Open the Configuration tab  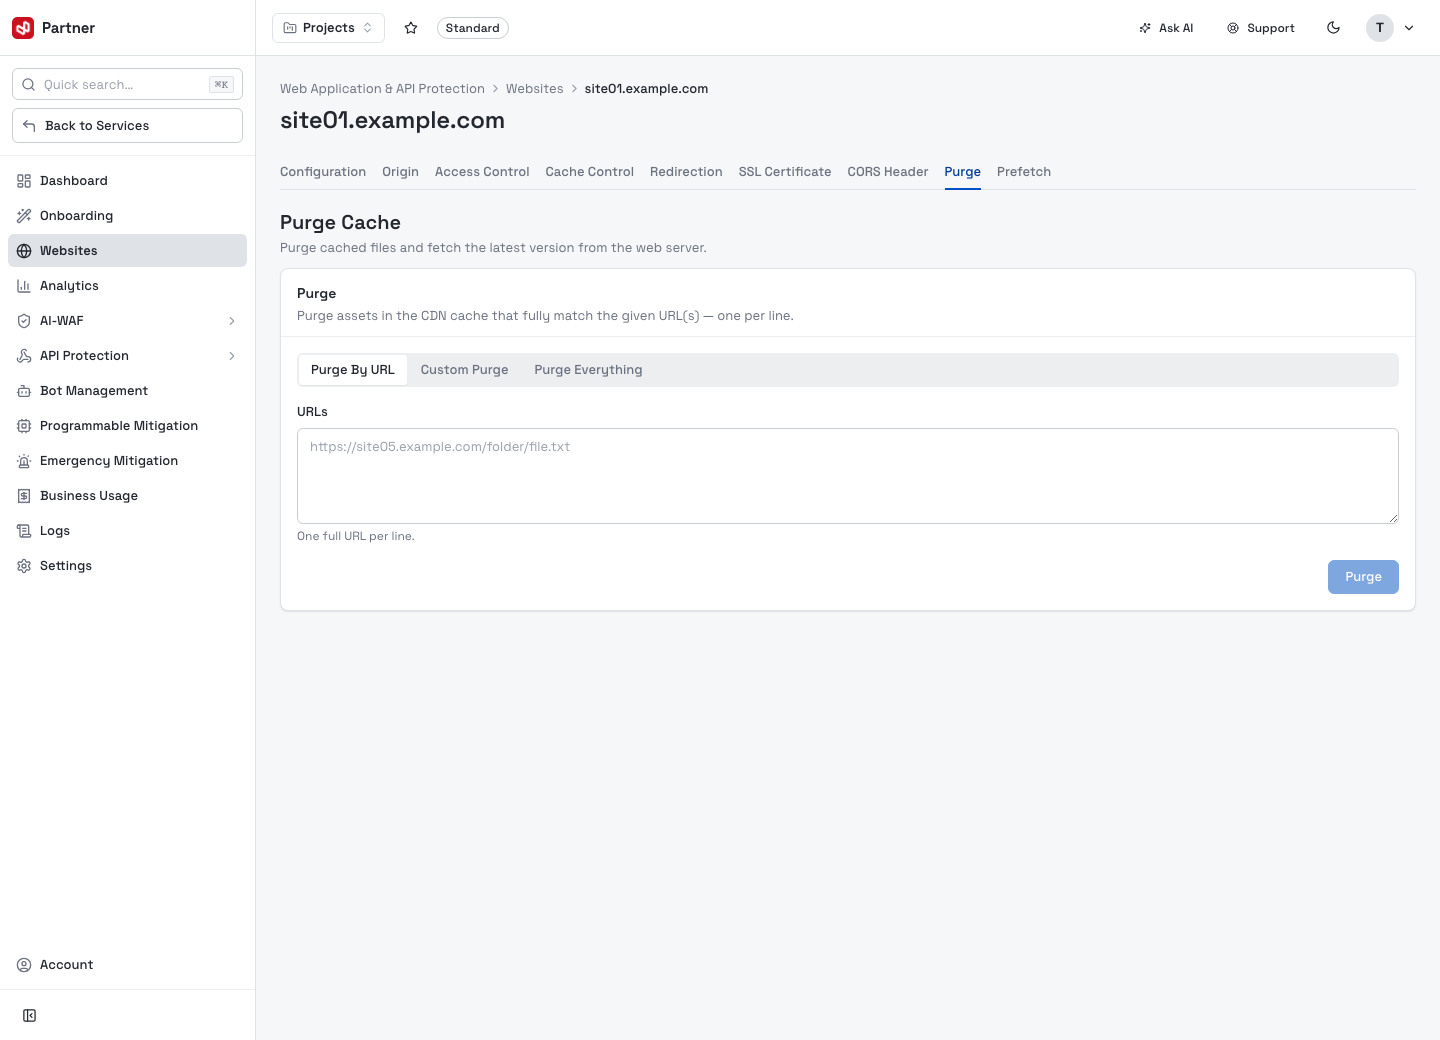(323, 172)
